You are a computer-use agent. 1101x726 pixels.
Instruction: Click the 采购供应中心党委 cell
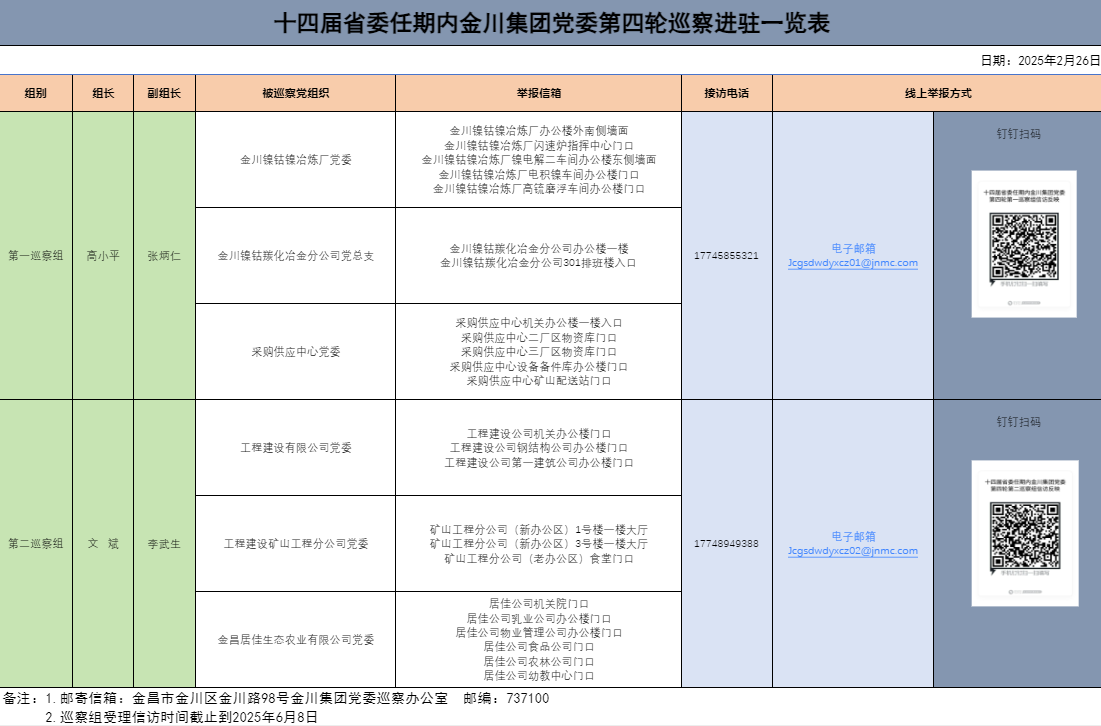(x=296, y=352)
